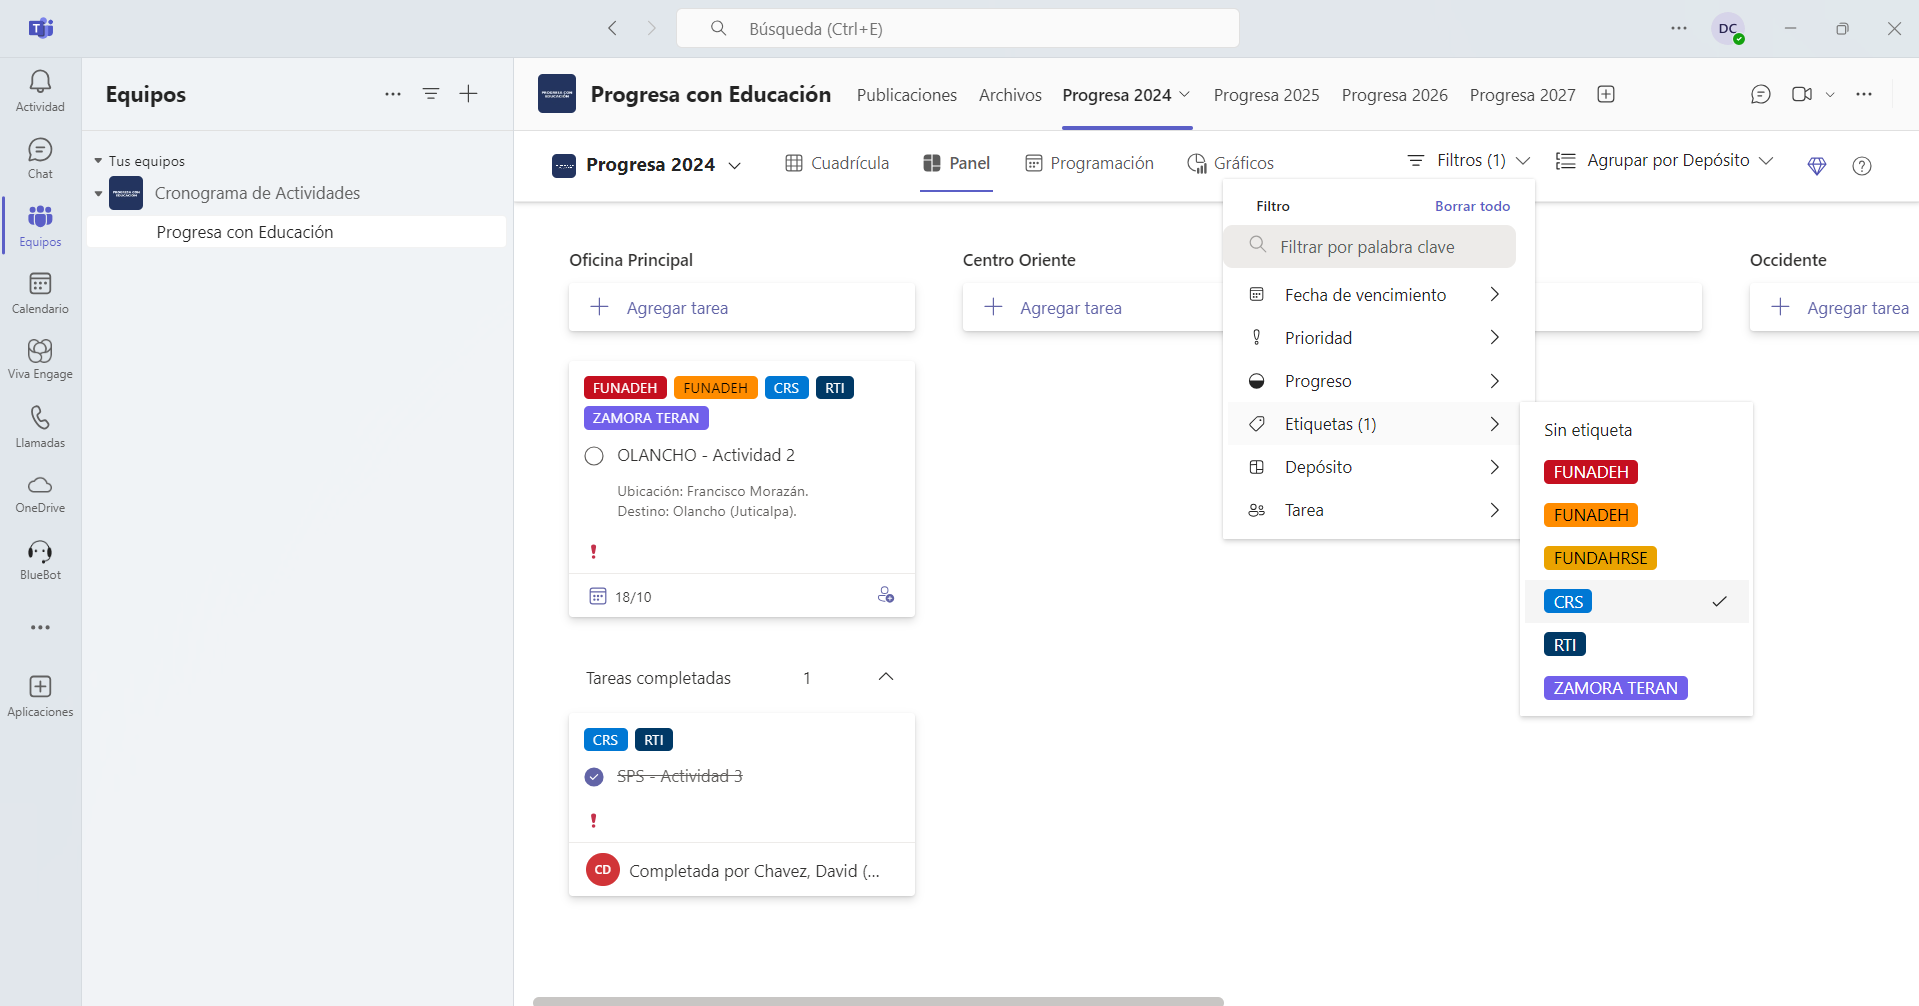This screenshot has width=1919, height=1006.
Task: Open the Actividad bell icon
Action: pyautogui.click(x=40, y=90)
